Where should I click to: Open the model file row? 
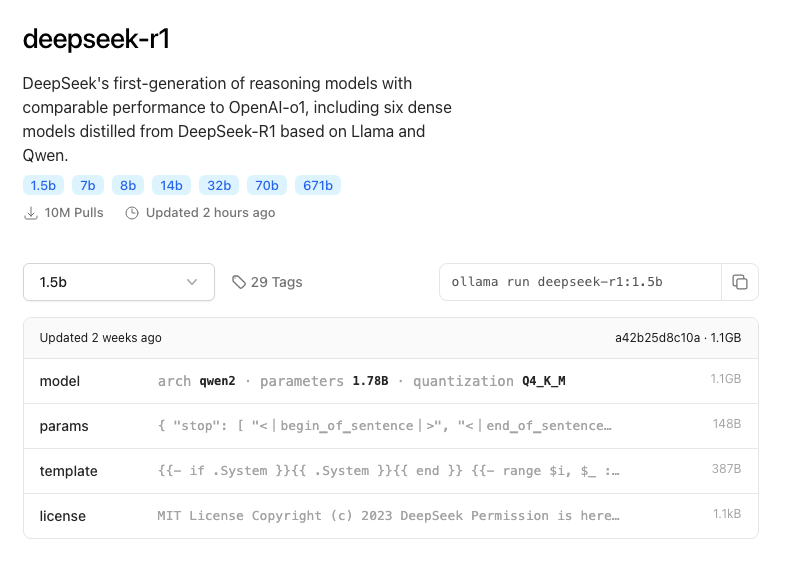pos(390,381)
